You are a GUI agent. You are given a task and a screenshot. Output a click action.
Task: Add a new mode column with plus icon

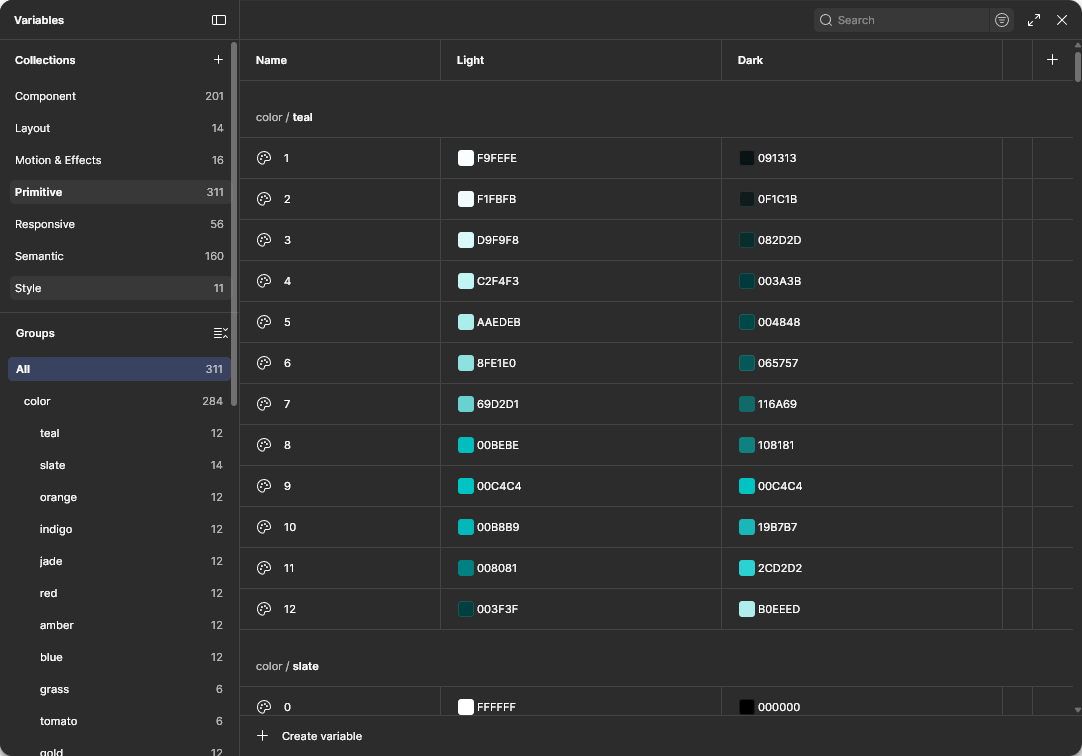coord(1052,60)
